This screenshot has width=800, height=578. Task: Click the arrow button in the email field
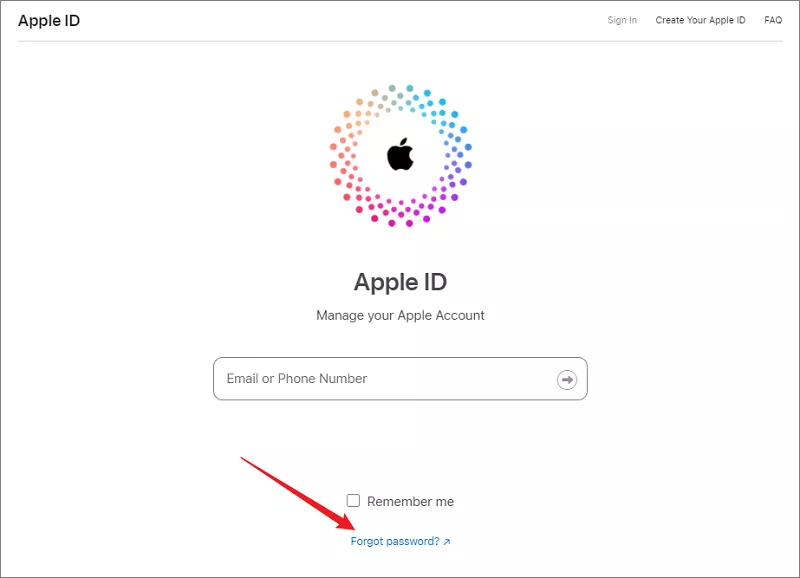pos(567,379)
